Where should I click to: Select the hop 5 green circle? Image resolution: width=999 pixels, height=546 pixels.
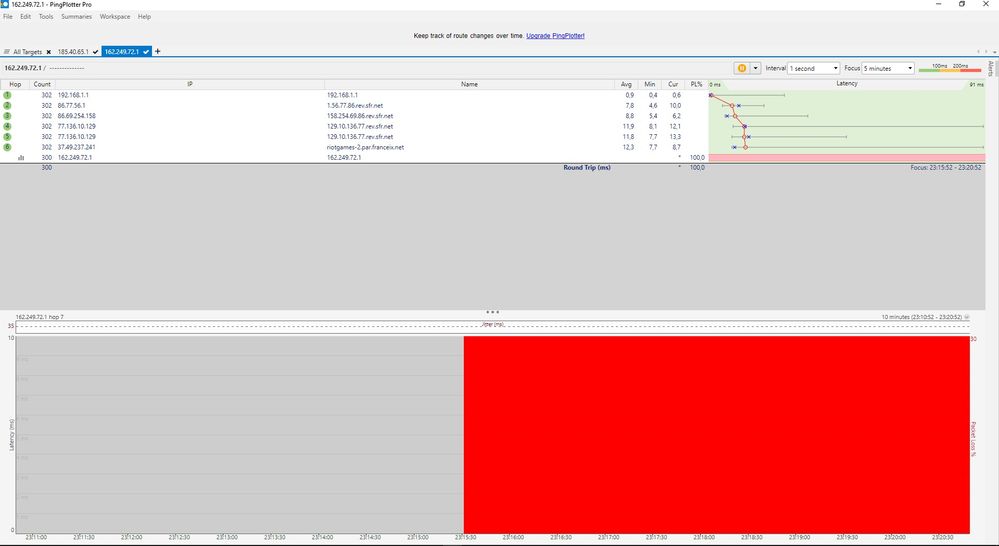(x=7, y=136)
